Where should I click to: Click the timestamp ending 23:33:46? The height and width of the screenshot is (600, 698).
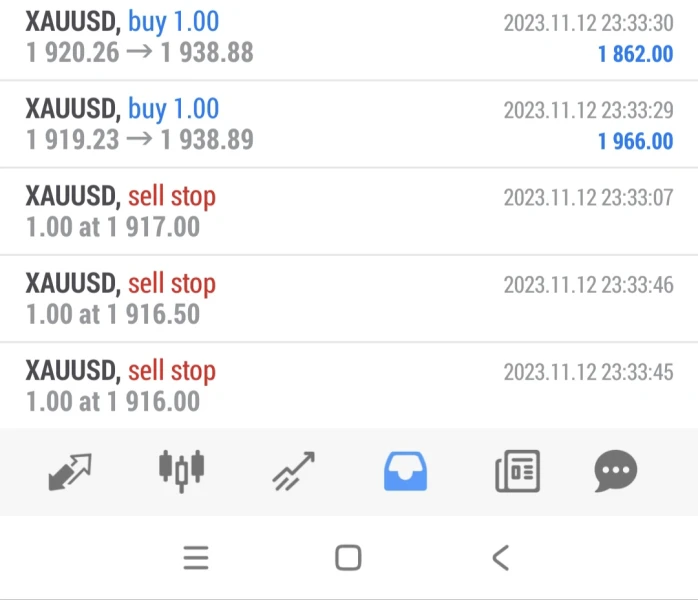[588, 284]
